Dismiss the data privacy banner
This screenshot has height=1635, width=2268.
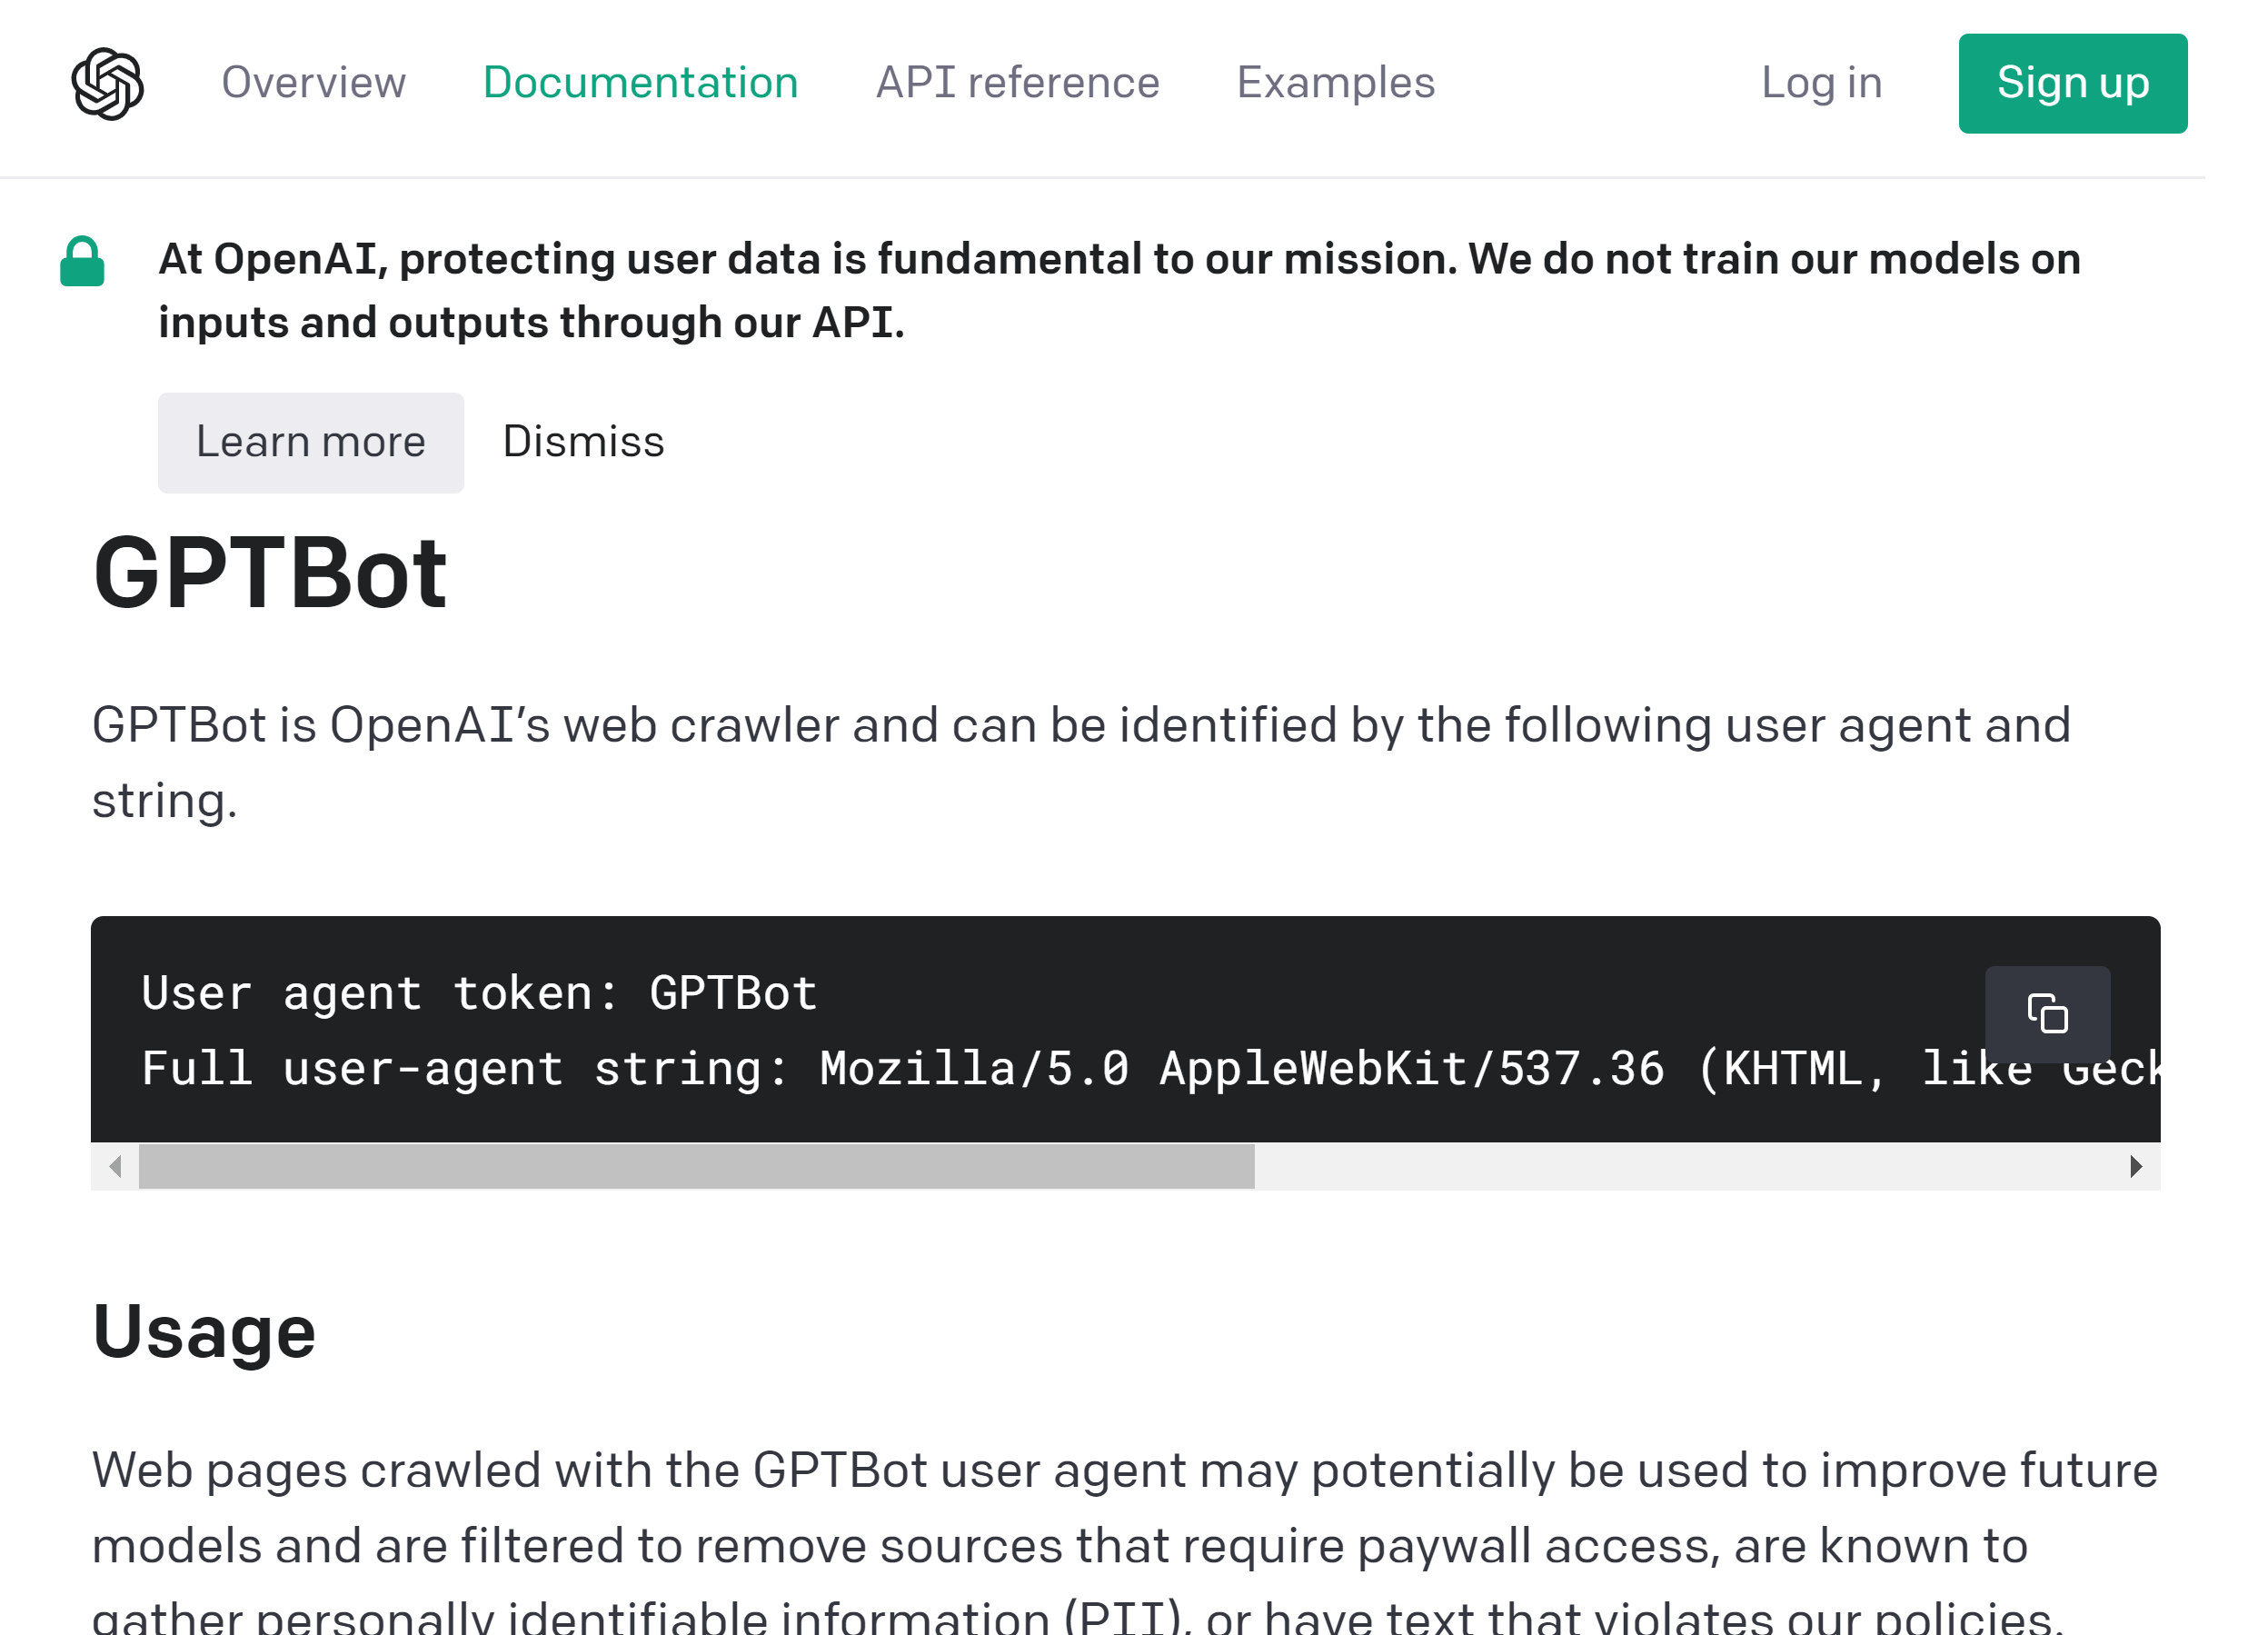[x=583, y=442]
